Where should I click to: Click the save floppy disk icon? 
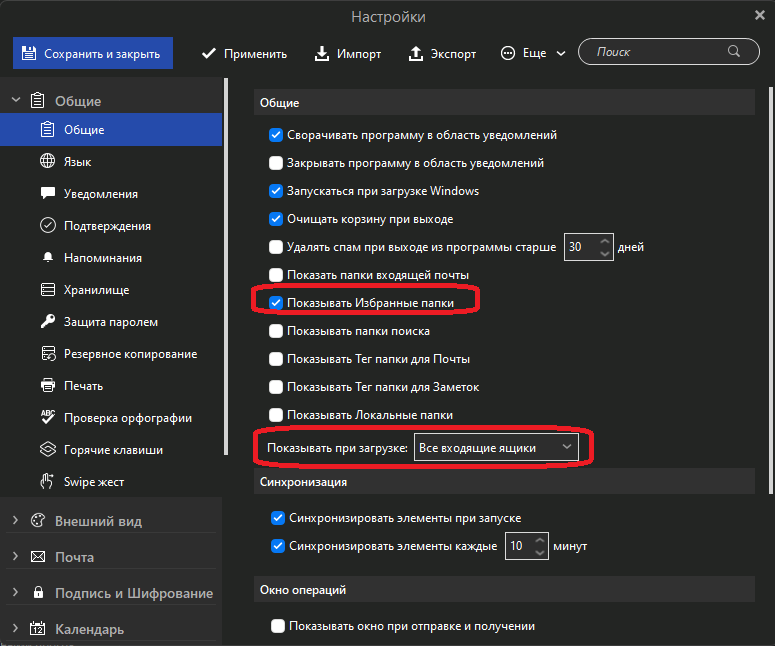click(x=29, y=53)
